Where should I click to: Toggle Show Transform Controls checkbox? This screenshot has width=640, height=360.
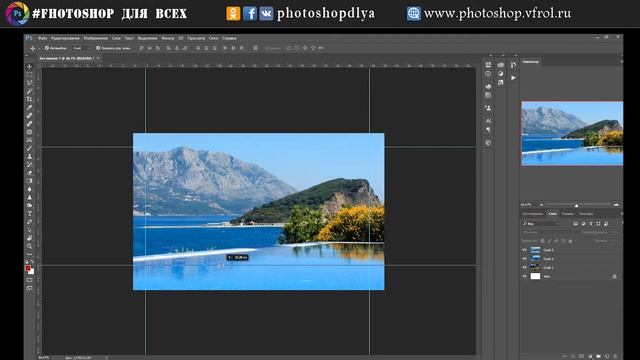98,48
